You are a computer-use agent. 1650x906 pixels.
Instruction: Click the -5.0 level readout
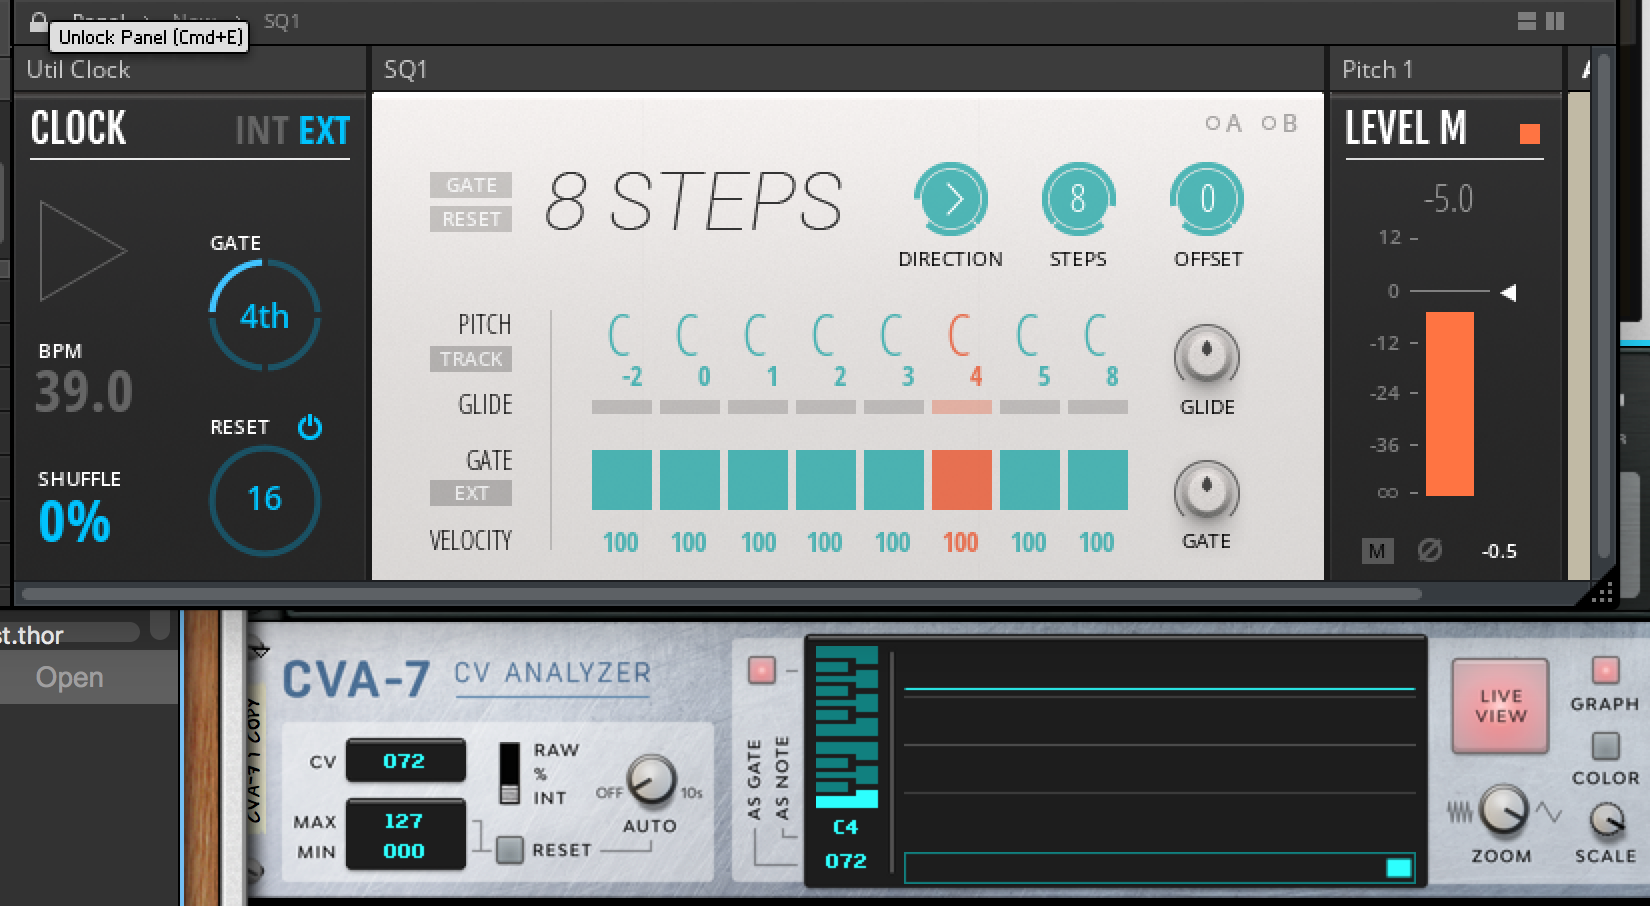(1448, 199)
